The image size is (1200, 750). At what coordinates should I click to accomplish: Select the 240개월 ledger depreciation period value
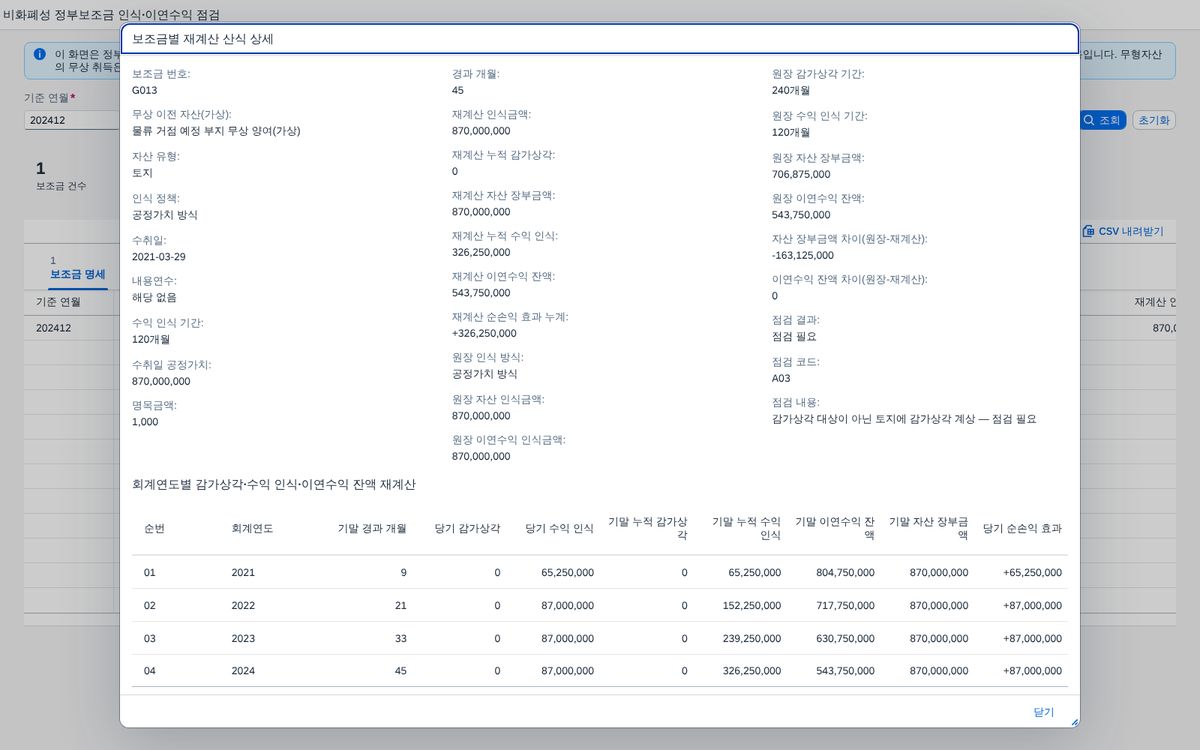tap(791, 90)
